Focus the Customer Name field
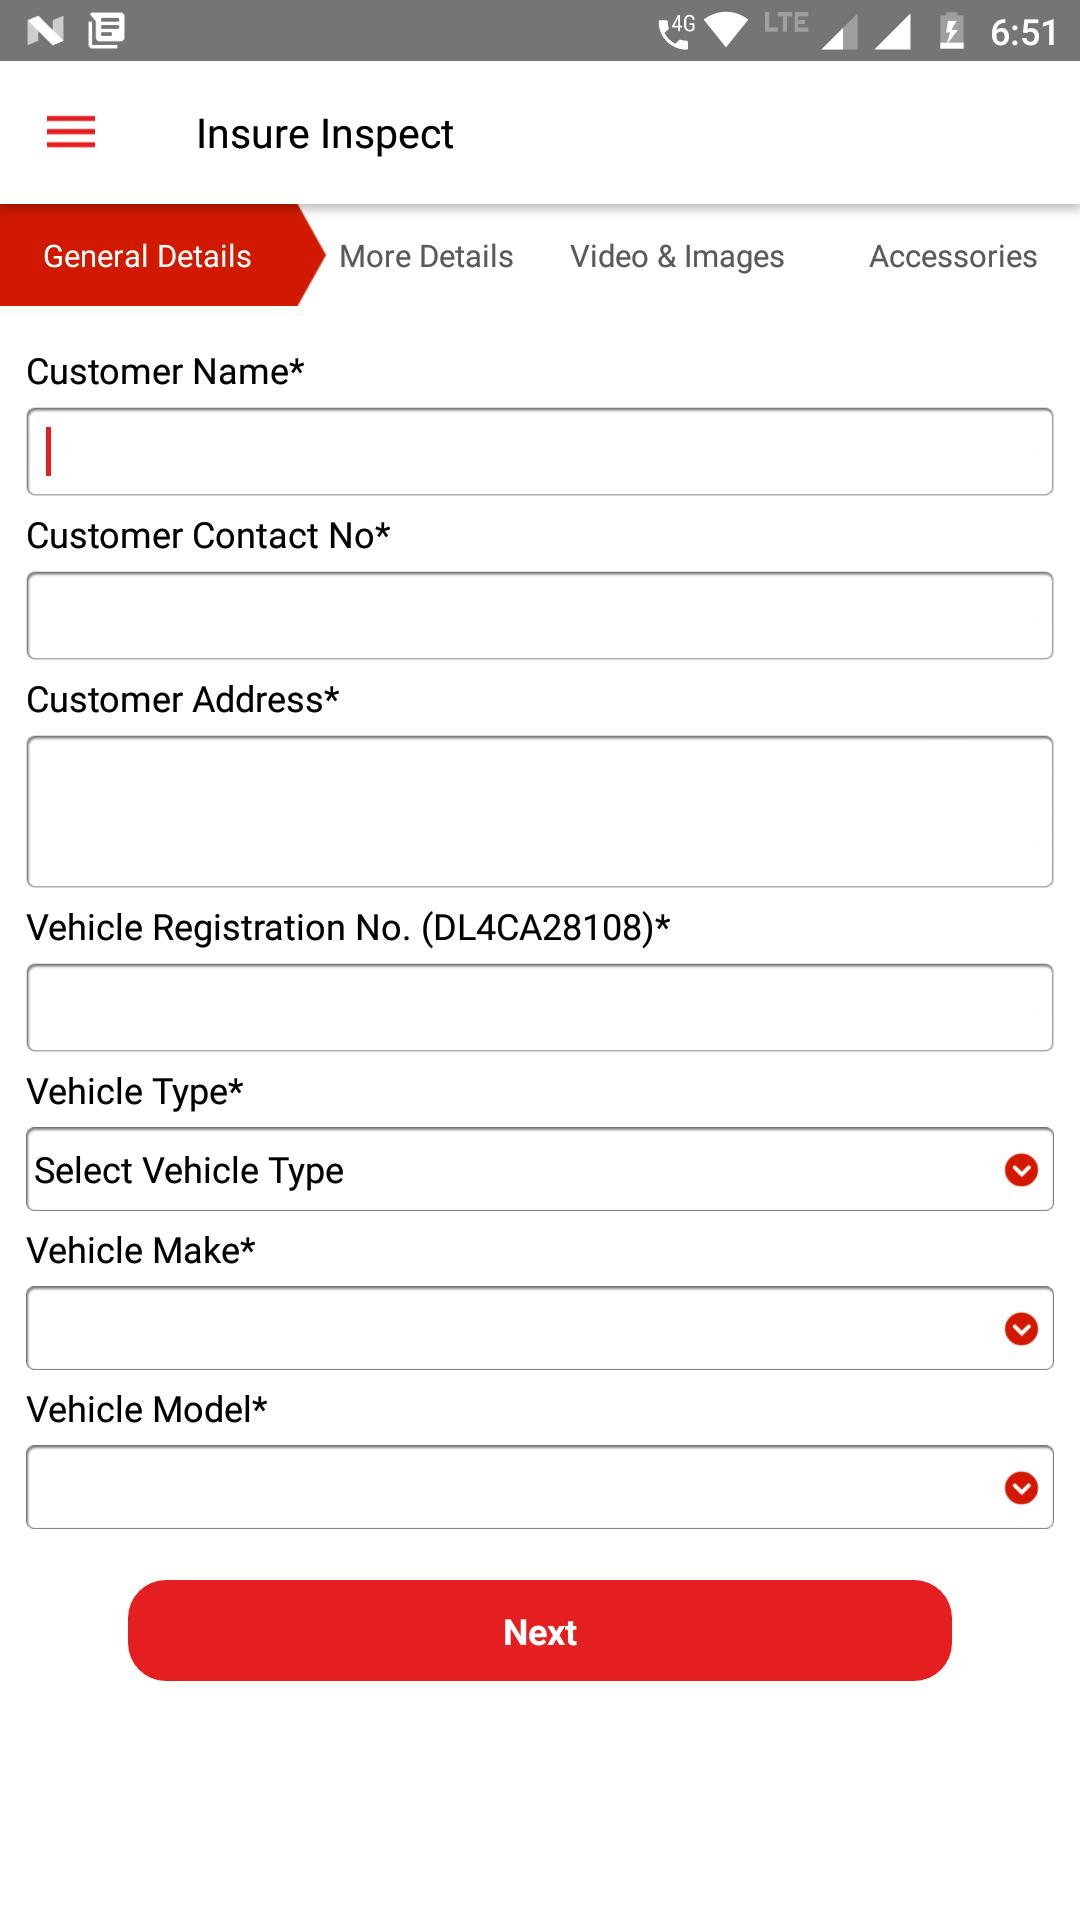 coord(540,452)
